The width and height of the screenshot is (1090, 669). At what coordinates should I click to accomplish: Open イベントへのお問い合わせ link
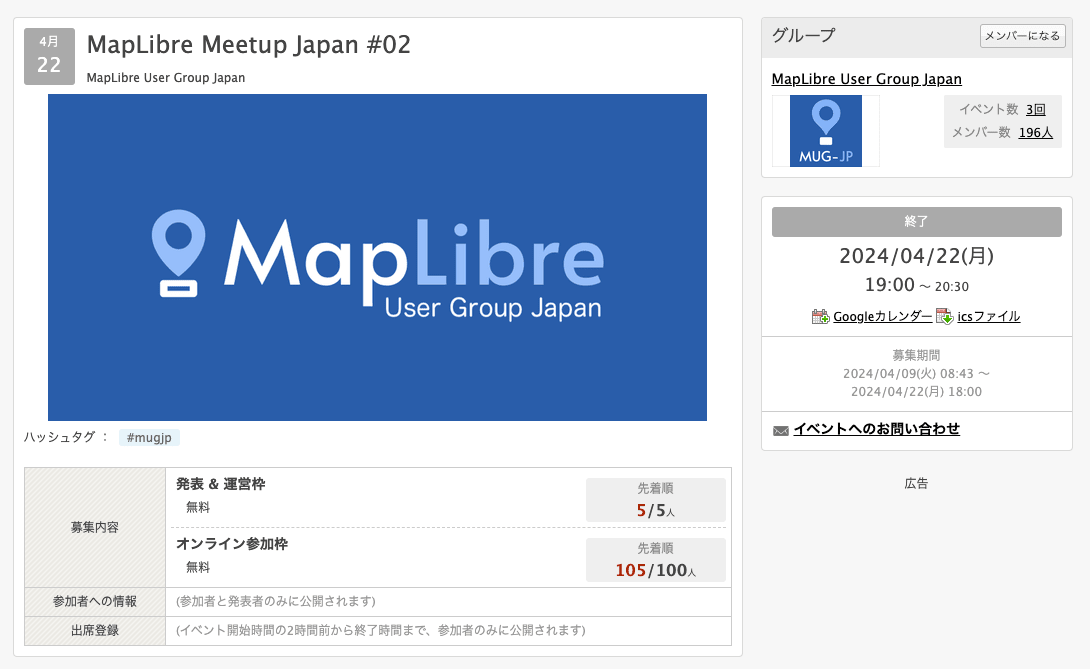876,429
